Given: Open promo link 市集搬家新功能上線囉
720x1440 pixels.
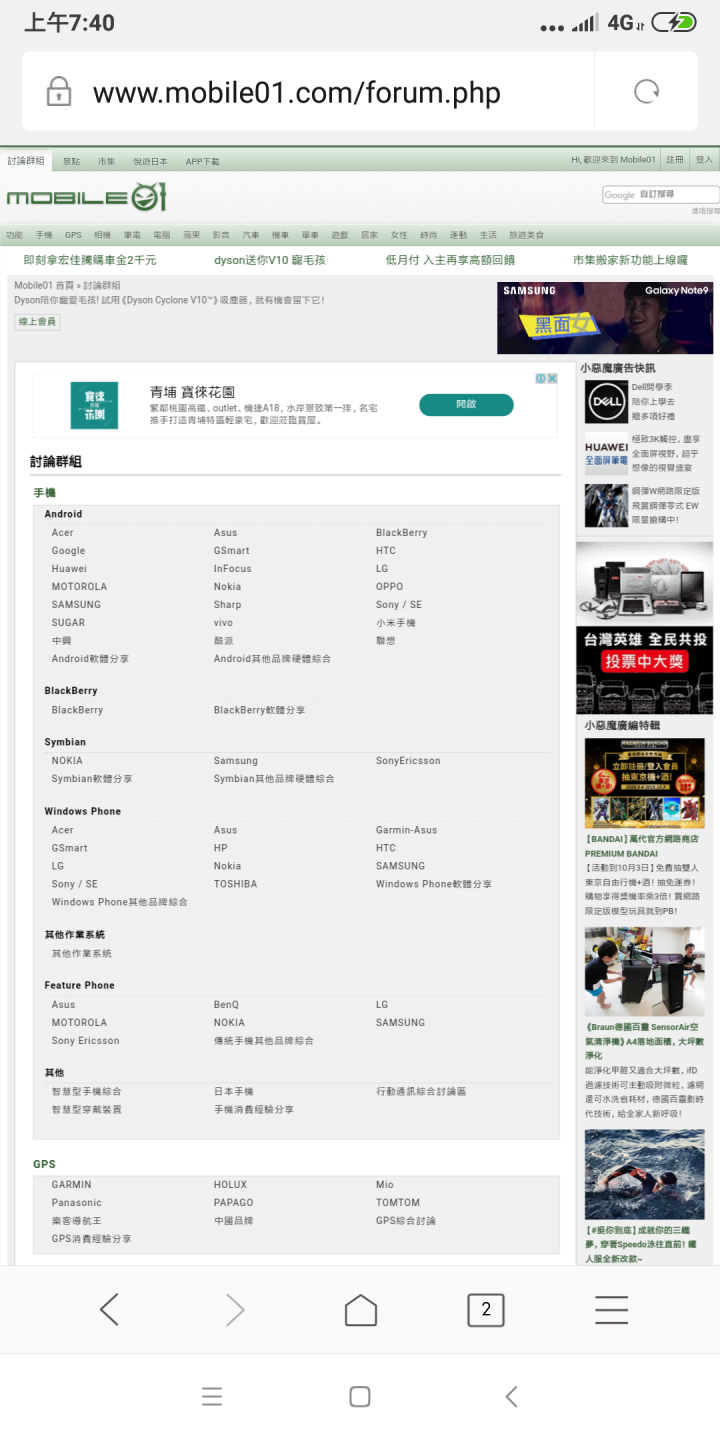Looking at the screenshot, I should pos(630,260).
